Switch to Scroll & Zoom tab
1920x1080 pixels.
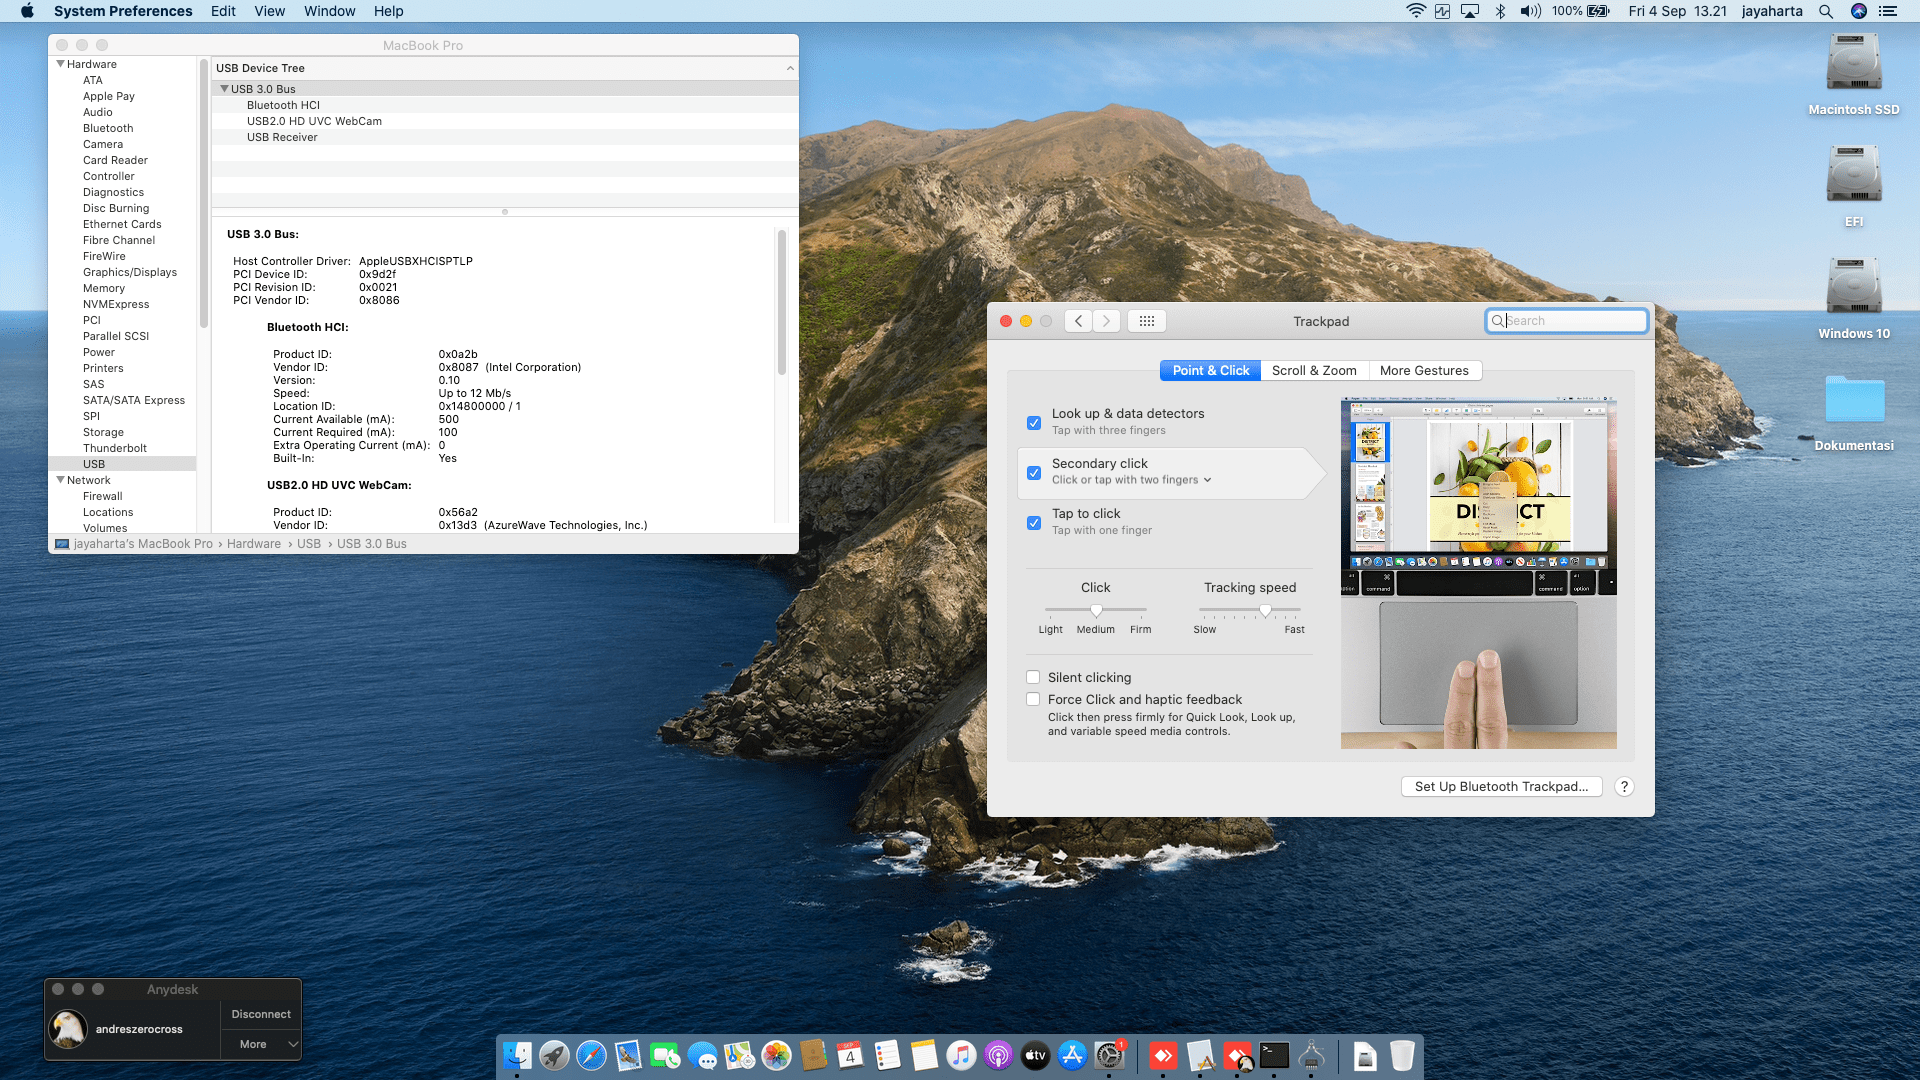(1314, 370)
